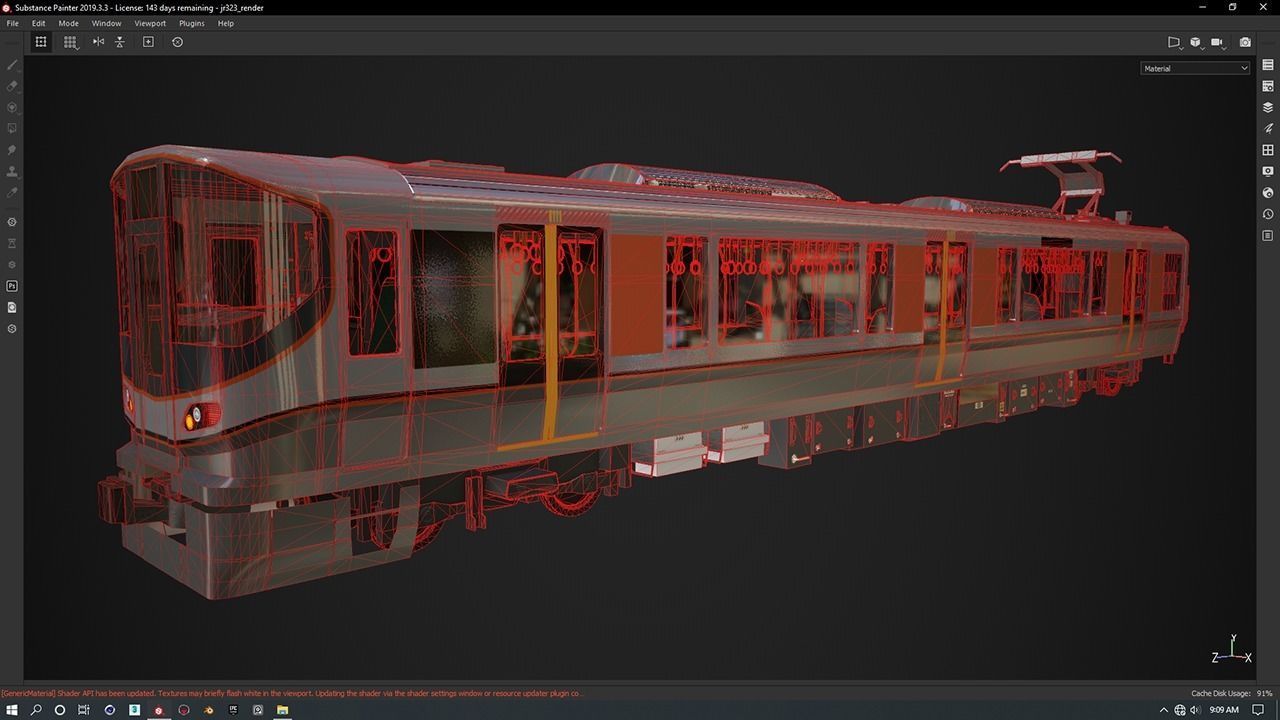Select the Paint brush tool

click(x=11, y=64)
